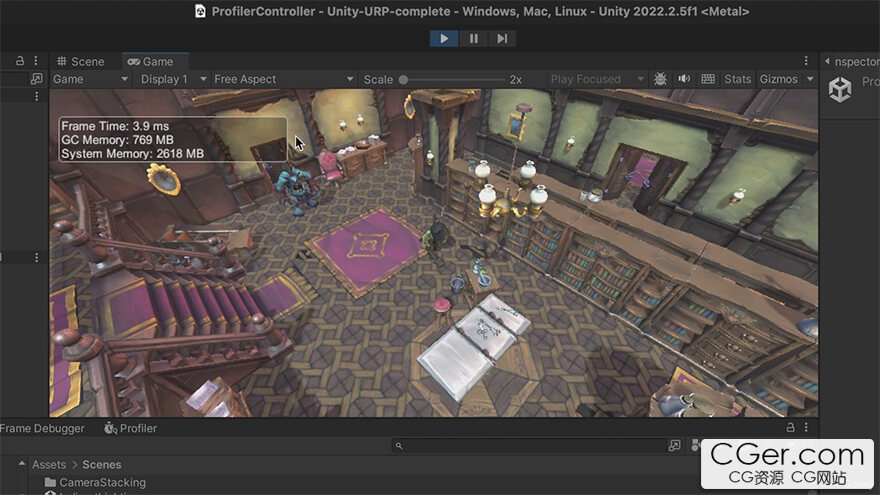This screenshot has height=495, width=880.
Task: Select the Game tab
Action: tap(150, 61)
